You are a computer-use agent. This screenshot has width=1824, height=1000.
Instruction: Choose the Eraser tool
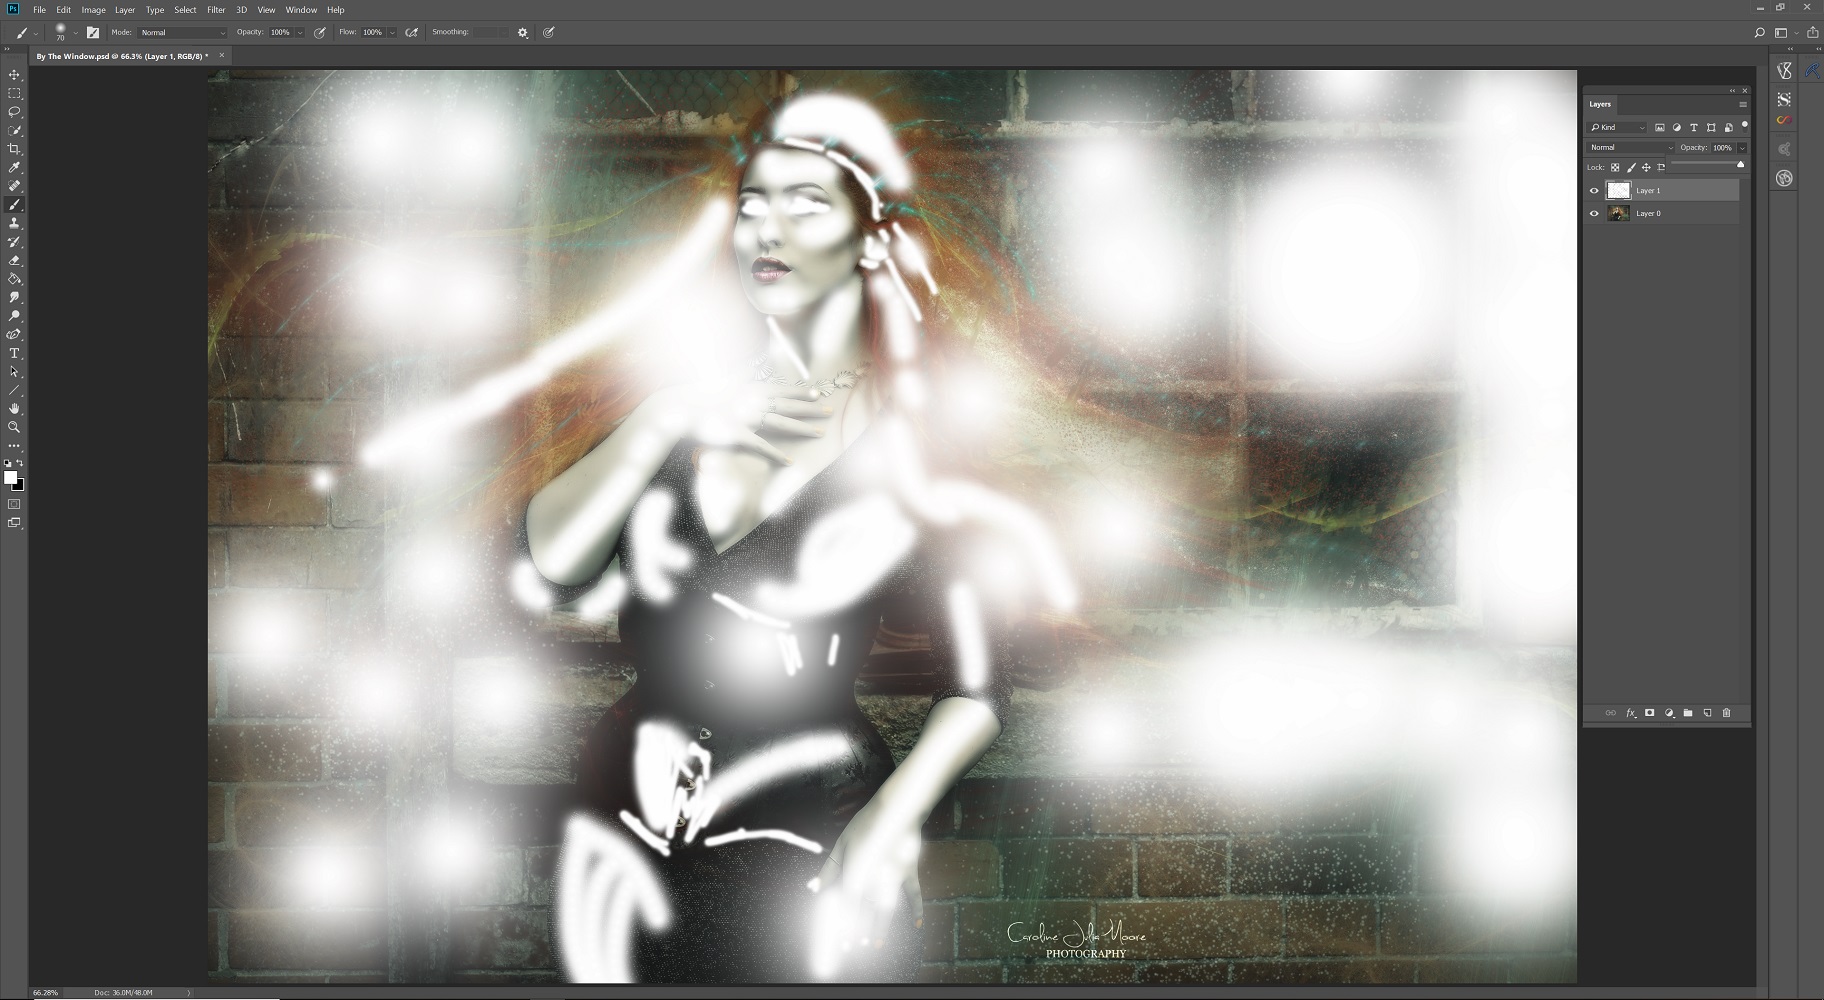14,261
